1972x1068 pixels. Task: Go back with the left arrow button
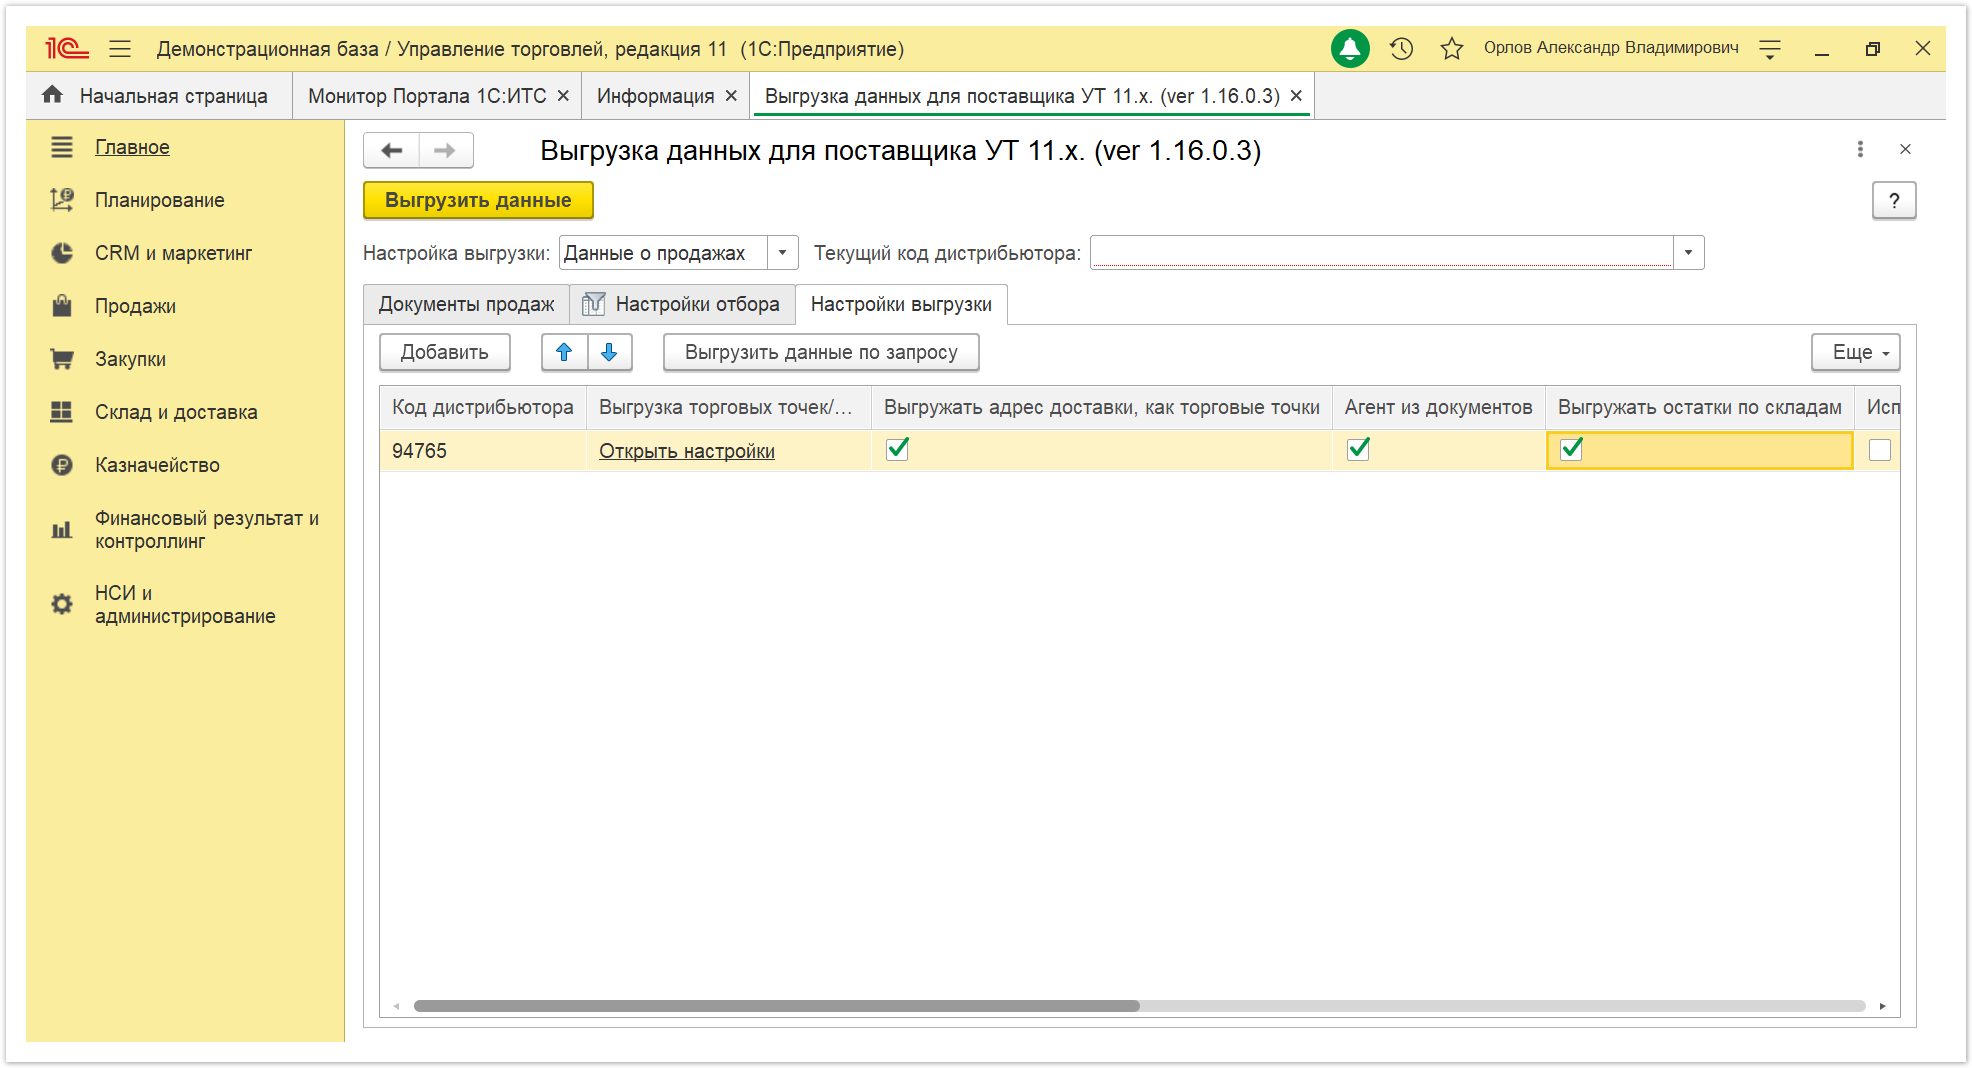tap(391, 150)
